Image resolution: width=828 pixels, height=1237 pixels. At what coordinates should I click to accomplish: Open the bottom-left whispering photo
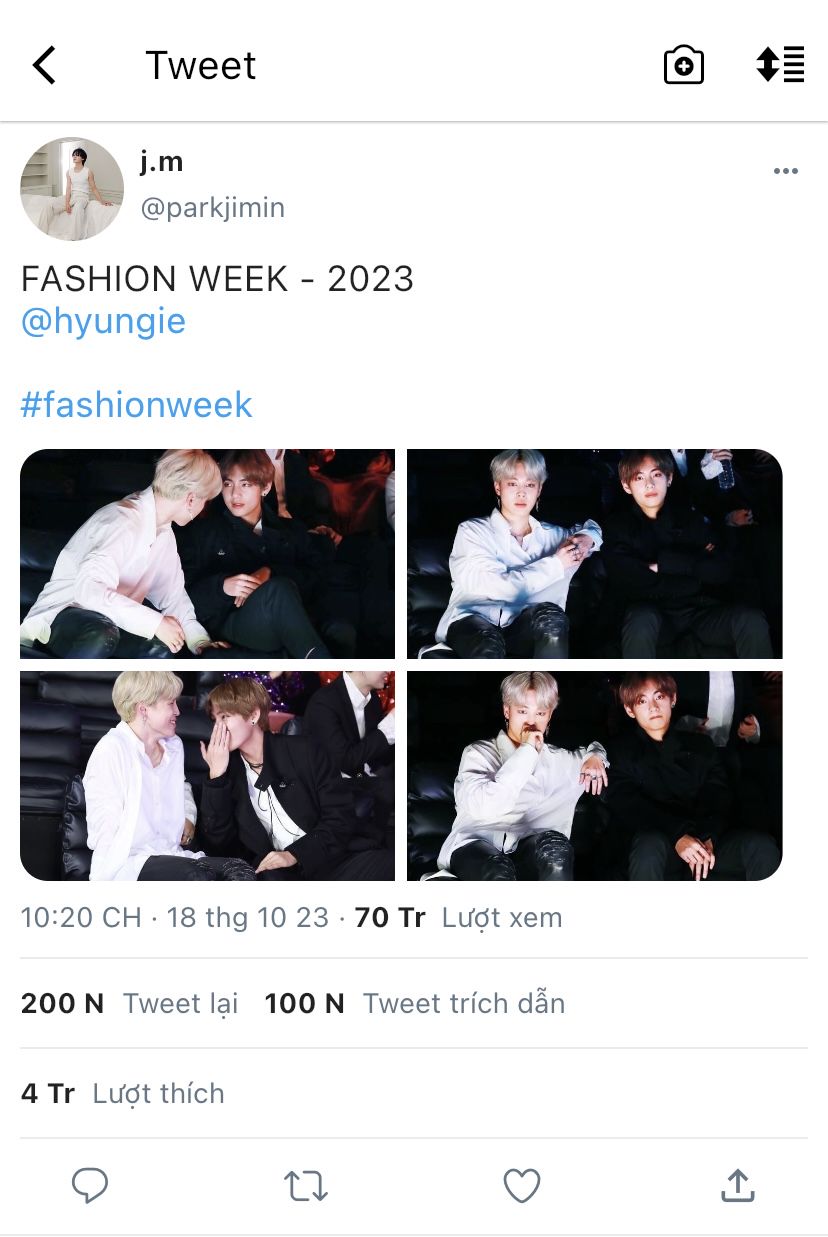(208, 776)
